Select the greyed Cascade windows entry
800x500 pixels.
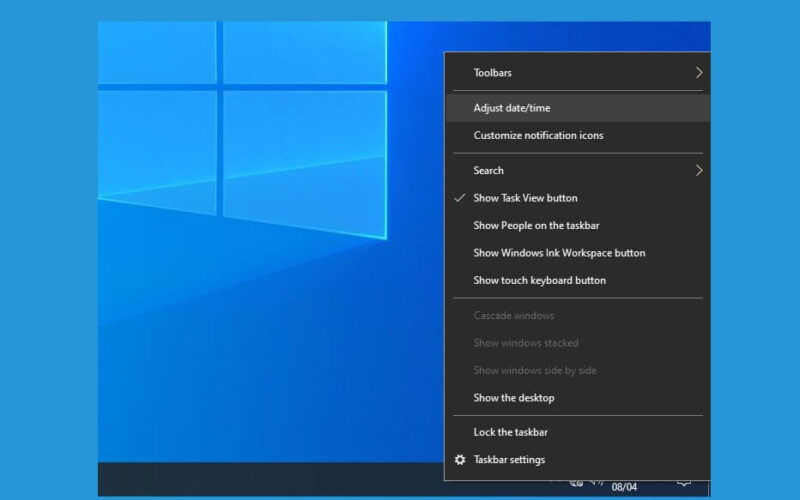(x=578, y=316)
